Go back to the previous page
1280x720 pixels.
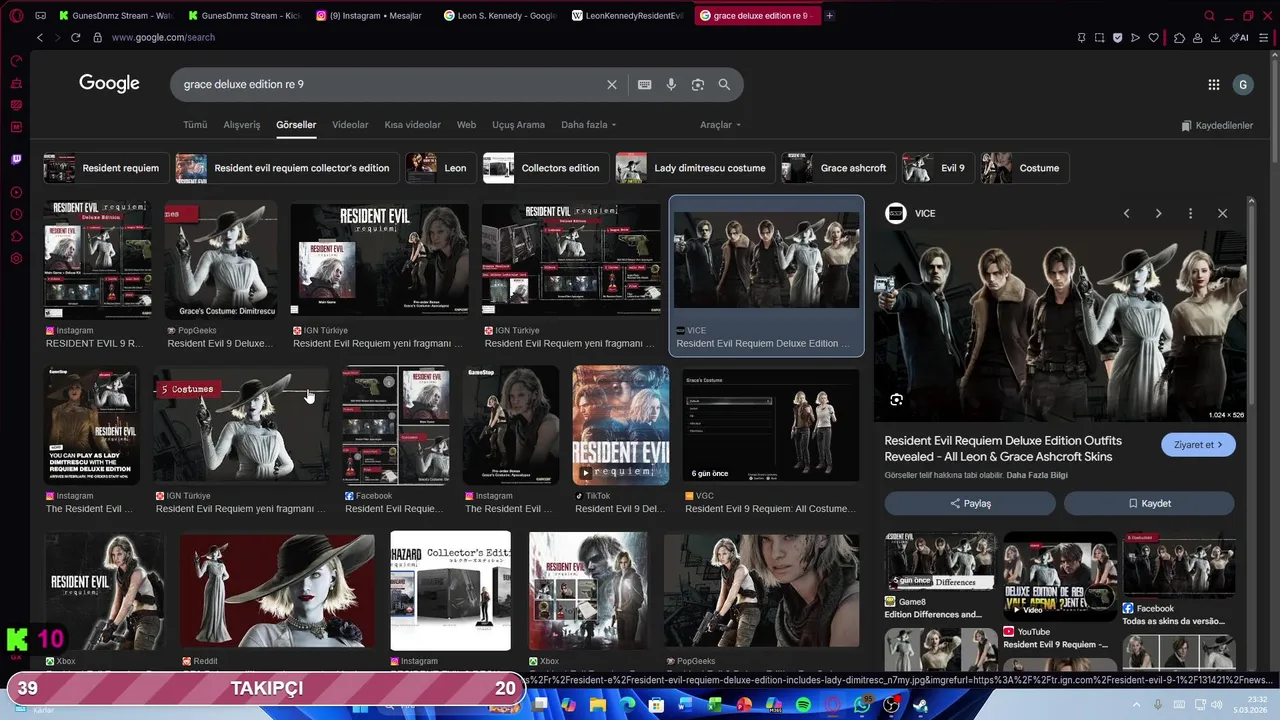[40, 37]
